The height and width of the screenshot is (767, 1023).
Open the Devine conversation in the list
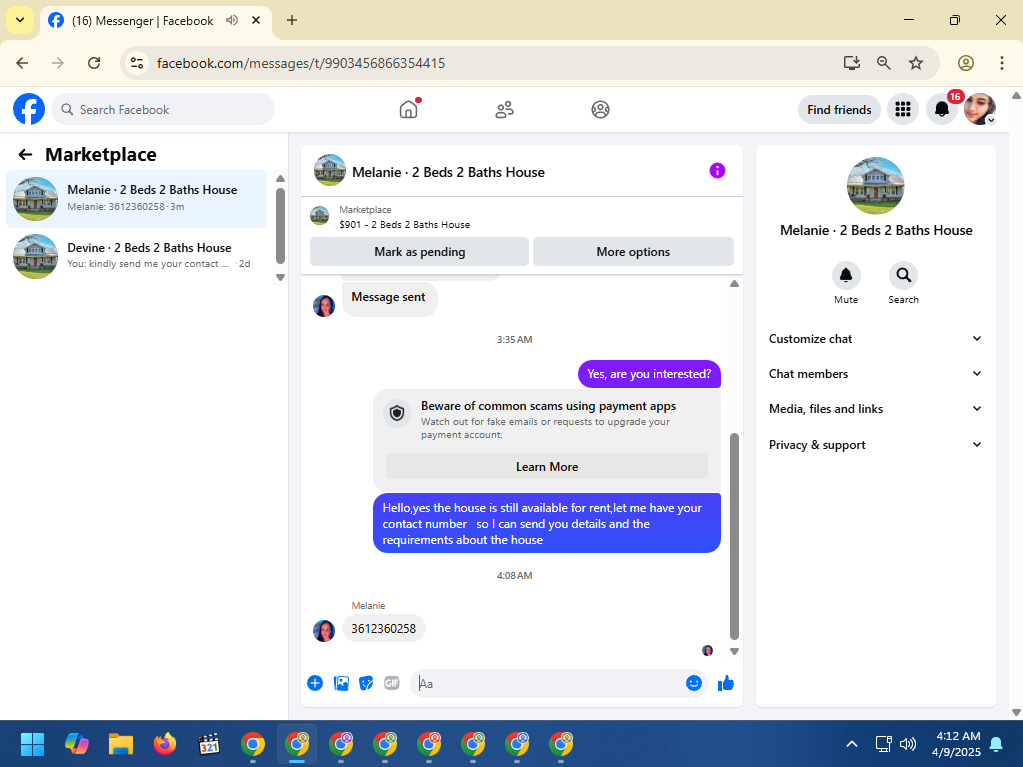136,256
